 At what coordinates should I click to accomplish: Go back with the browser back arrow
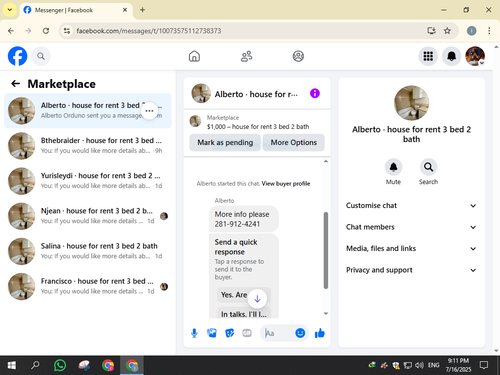(11, 31)
